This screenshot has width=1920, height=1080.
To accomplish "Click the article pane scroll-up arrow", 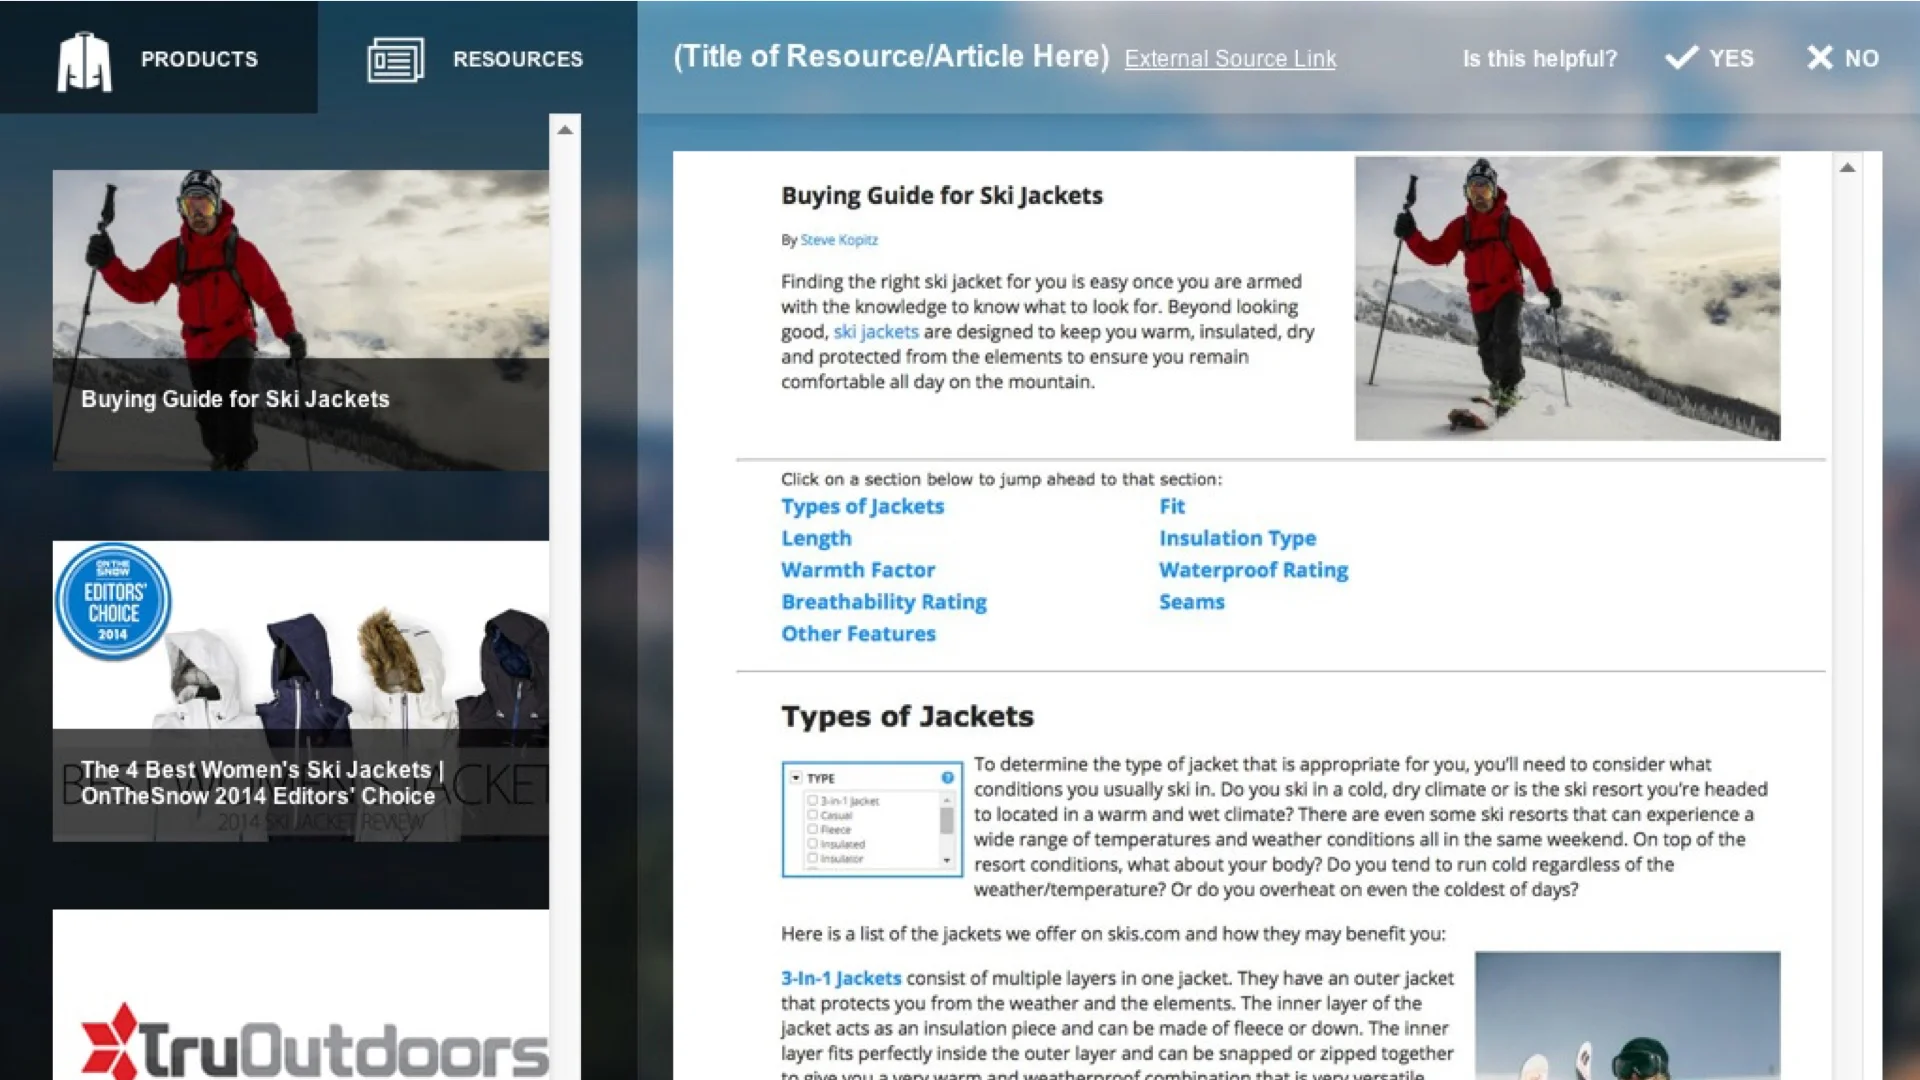I will tap(1847, 168).
